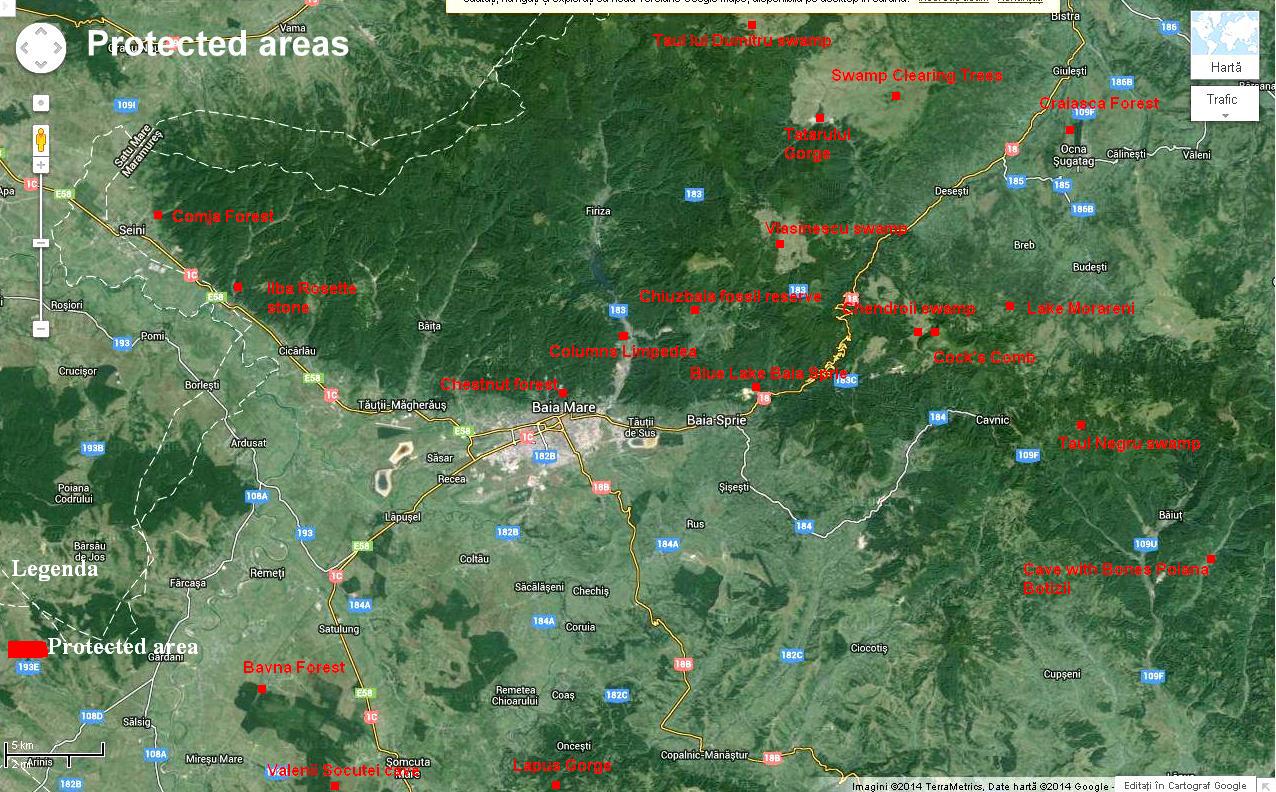Click the 193B road shield

(92, 448)
